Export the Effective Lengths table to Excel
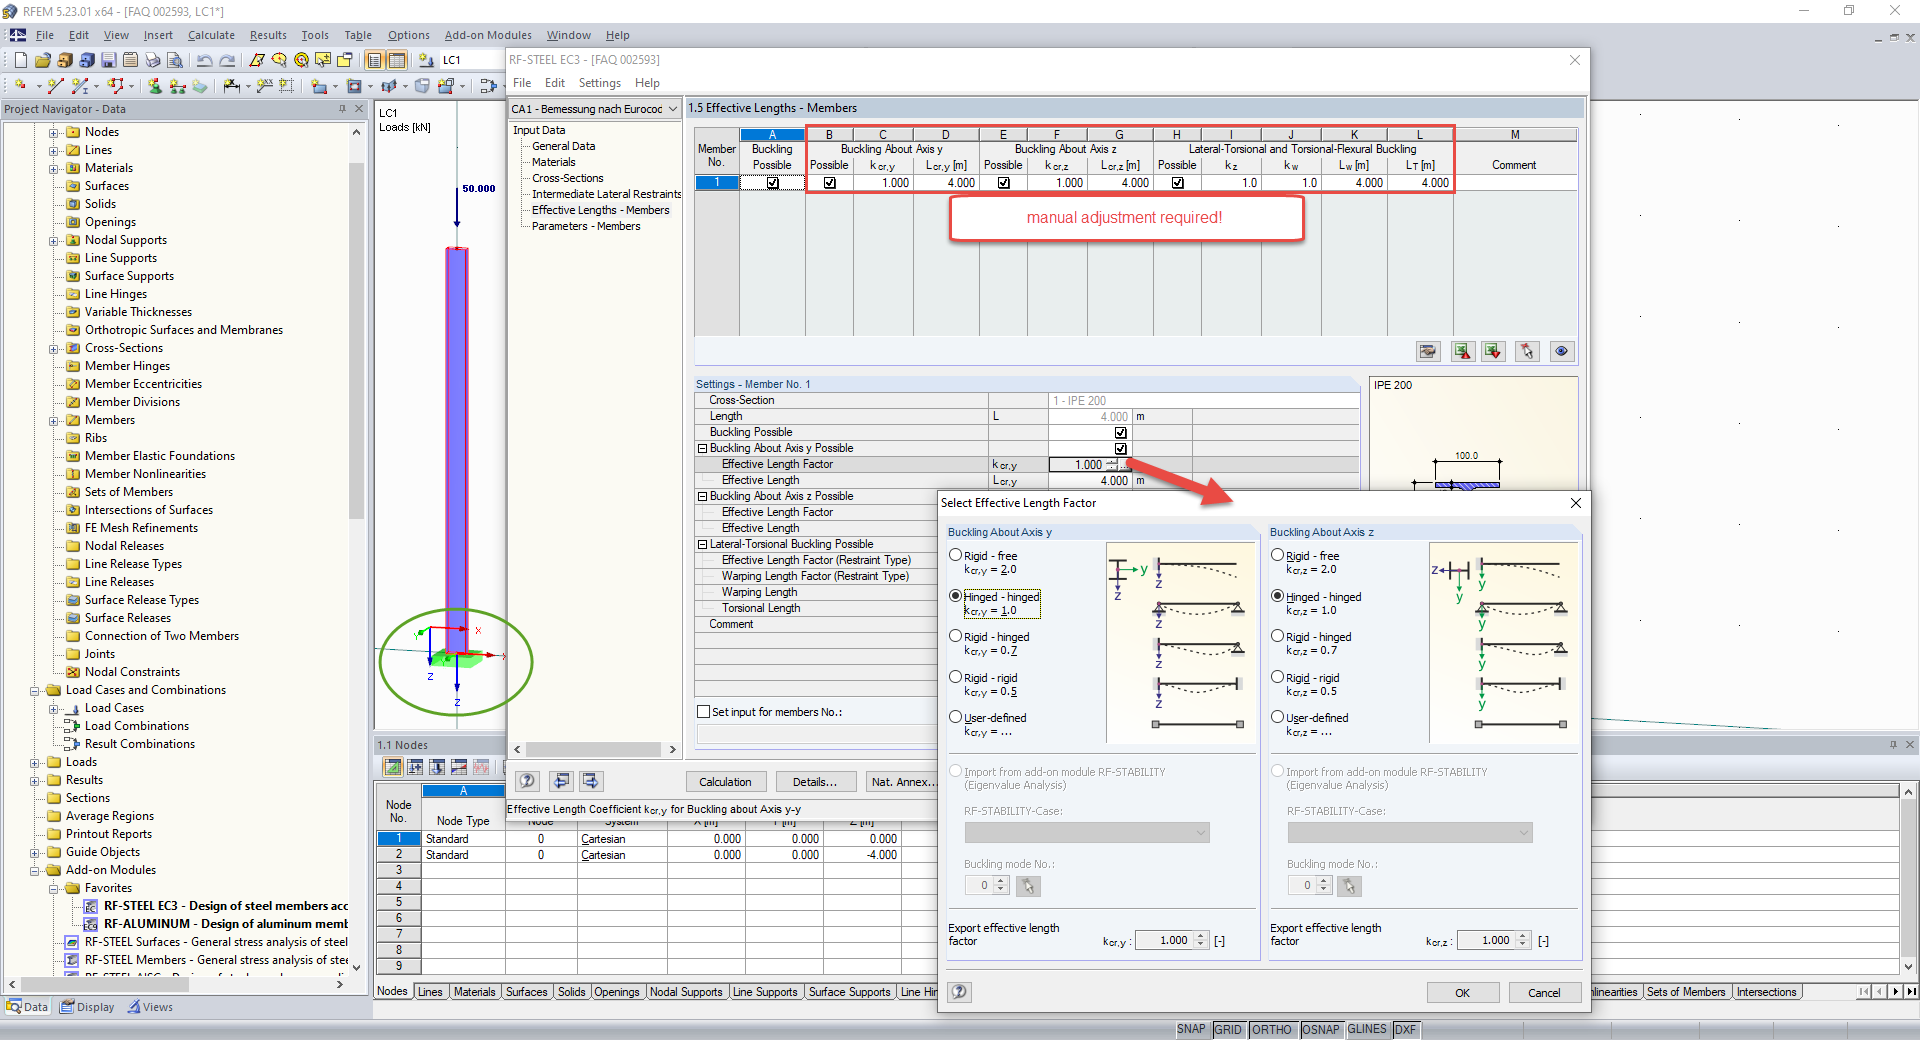1920x1040 pixels. 1463,351
